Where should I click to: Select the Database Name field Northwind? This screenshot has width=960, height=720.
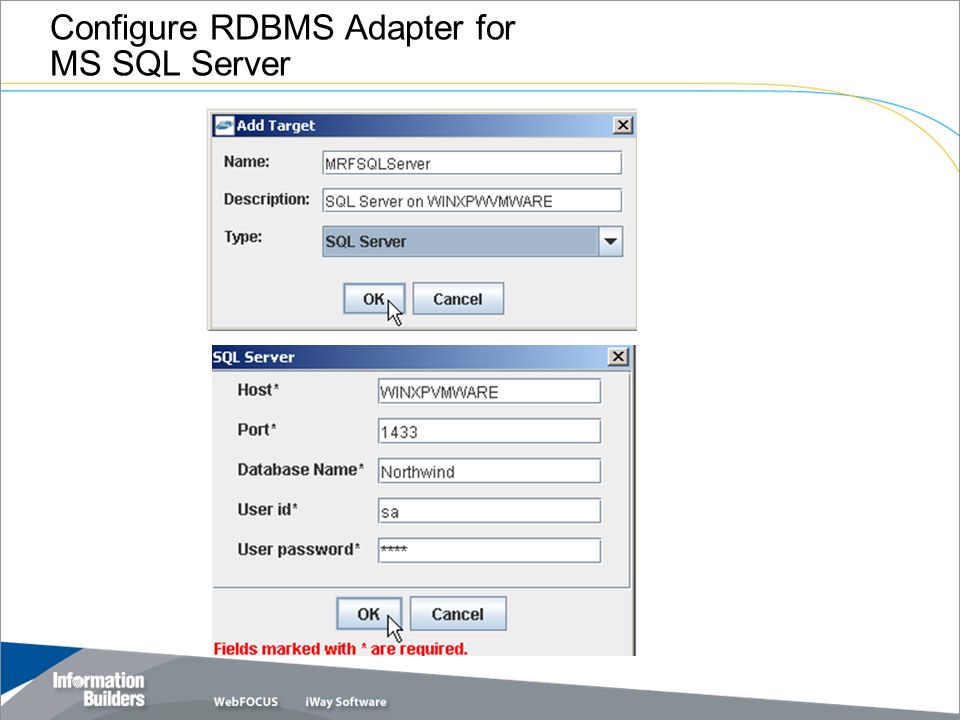(x=489, y=471)
